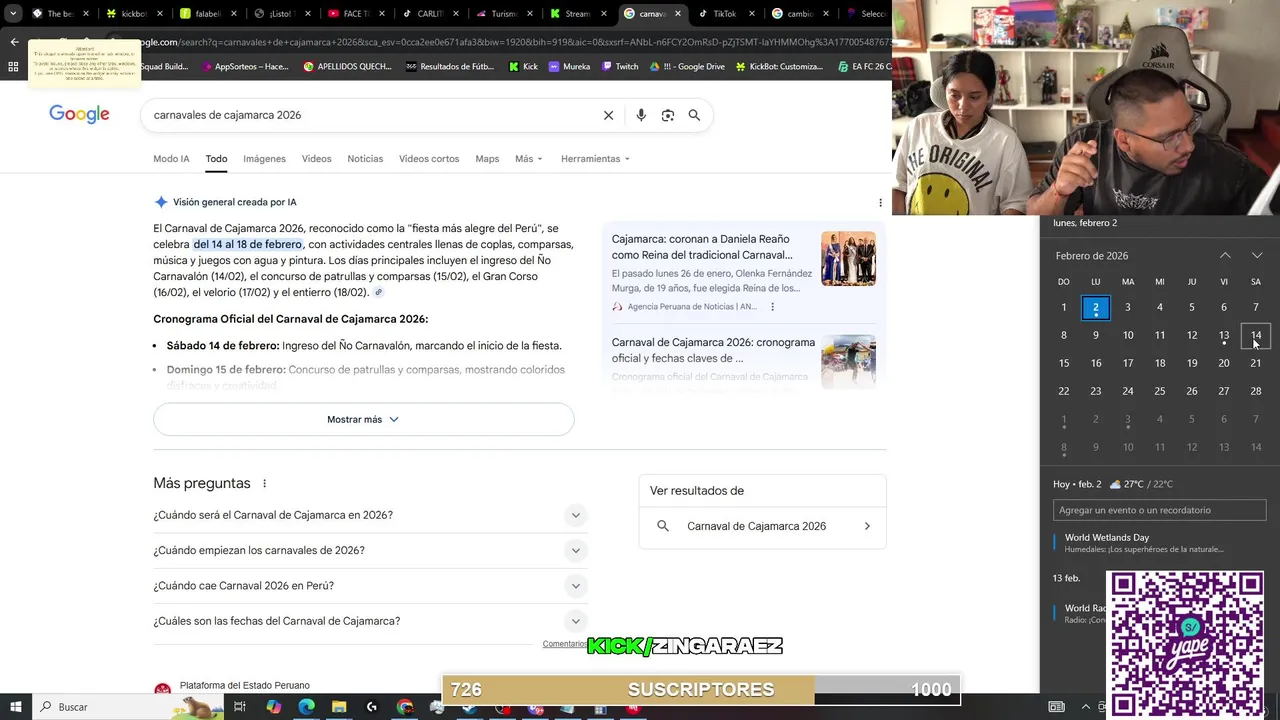Open Más preguntas options menu
This screenshot has height=720, width=1280.
[x=265, y=484]
